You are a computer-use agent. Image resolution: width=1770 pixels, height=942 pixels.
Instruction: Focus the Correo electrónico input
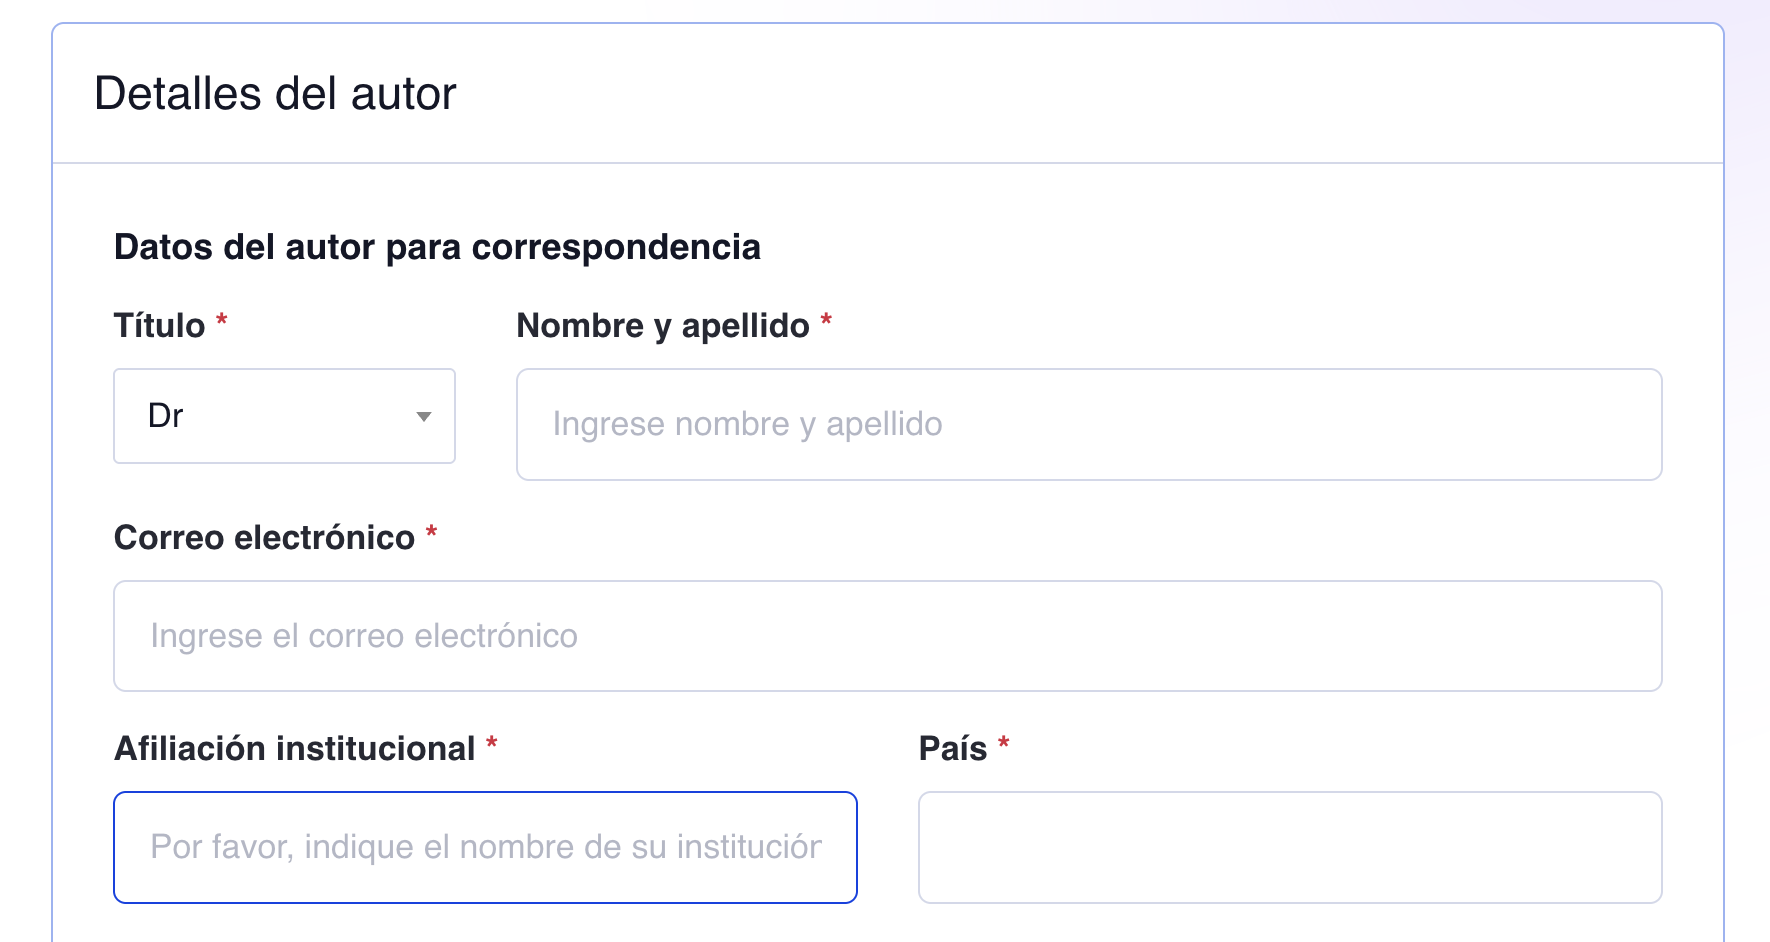point(886,636)
